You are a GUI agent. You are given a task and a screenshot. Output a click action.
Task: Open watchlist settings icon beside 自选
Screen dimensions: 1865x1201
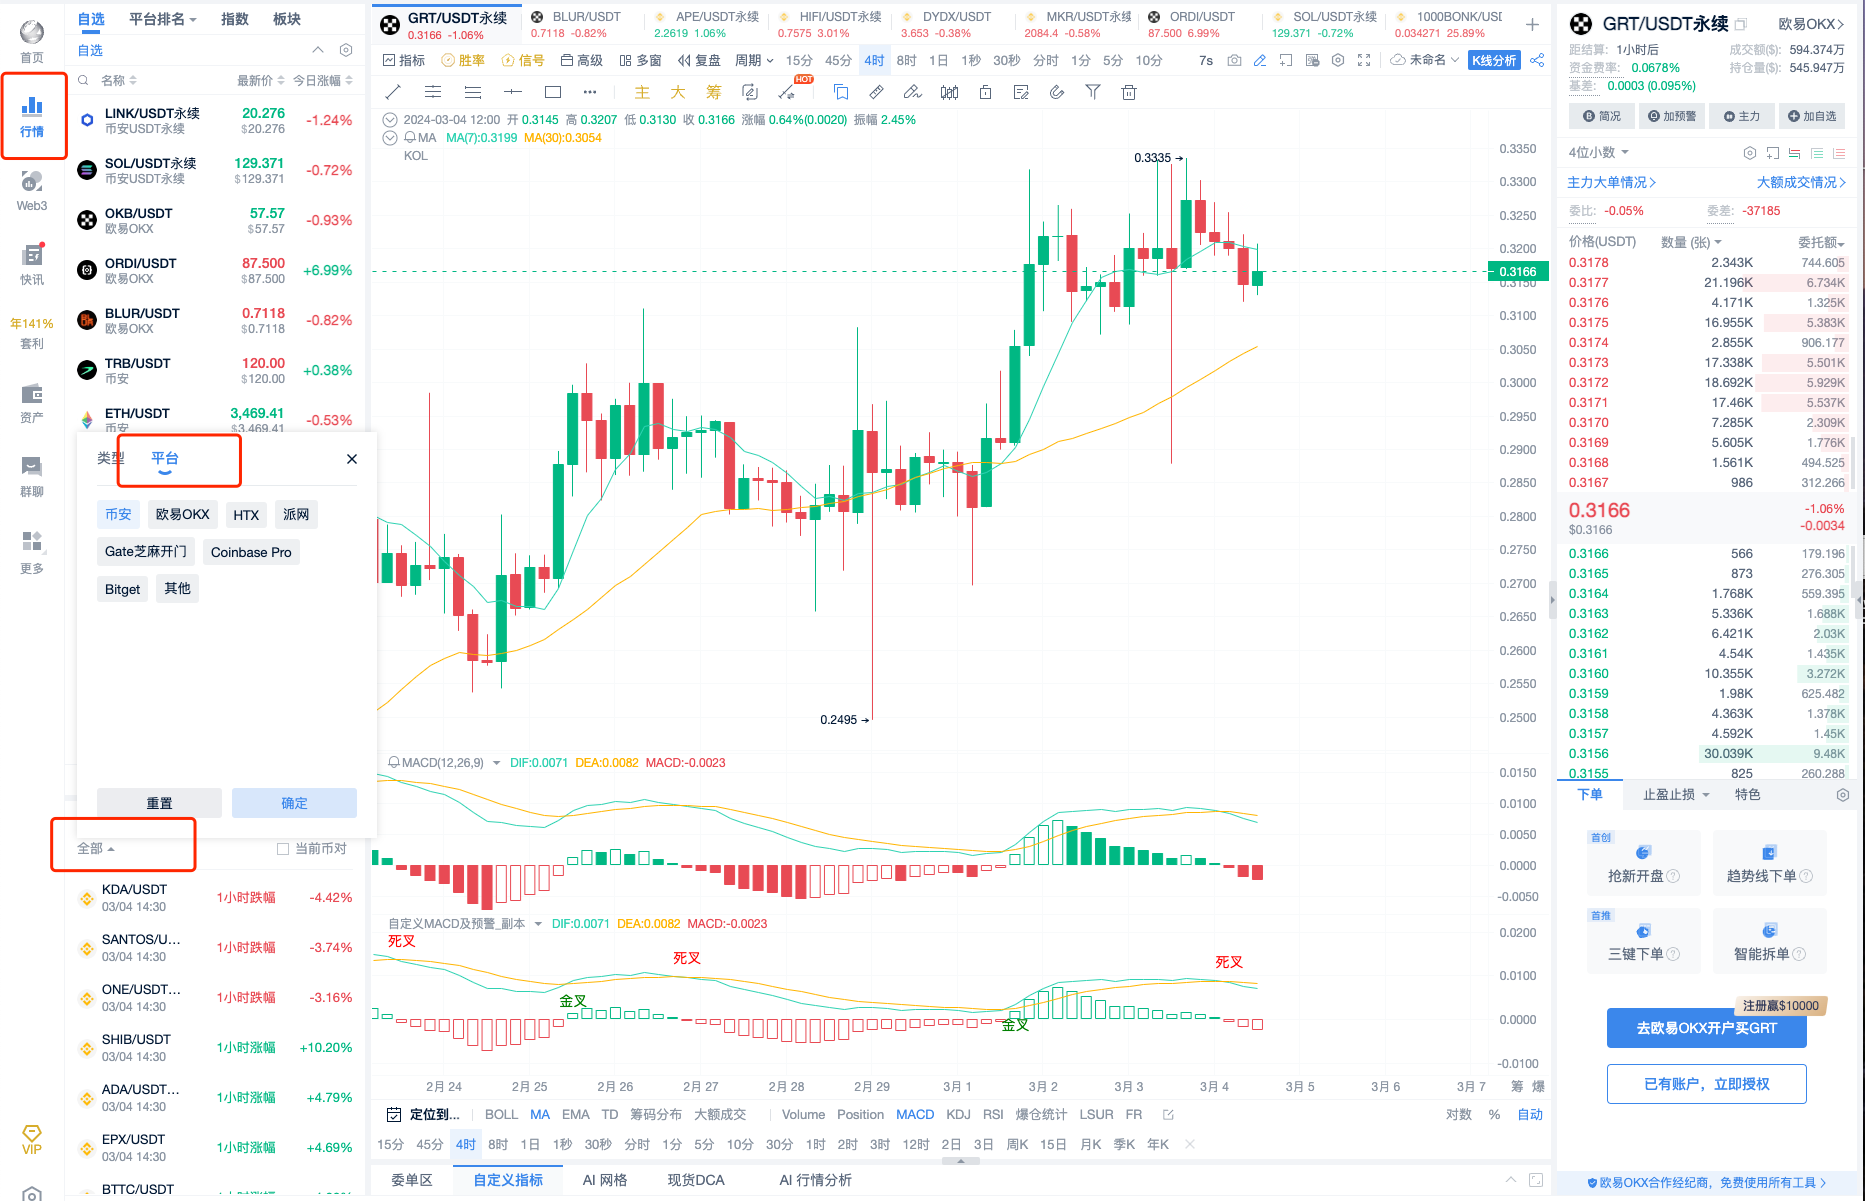(x=346, y=50)
